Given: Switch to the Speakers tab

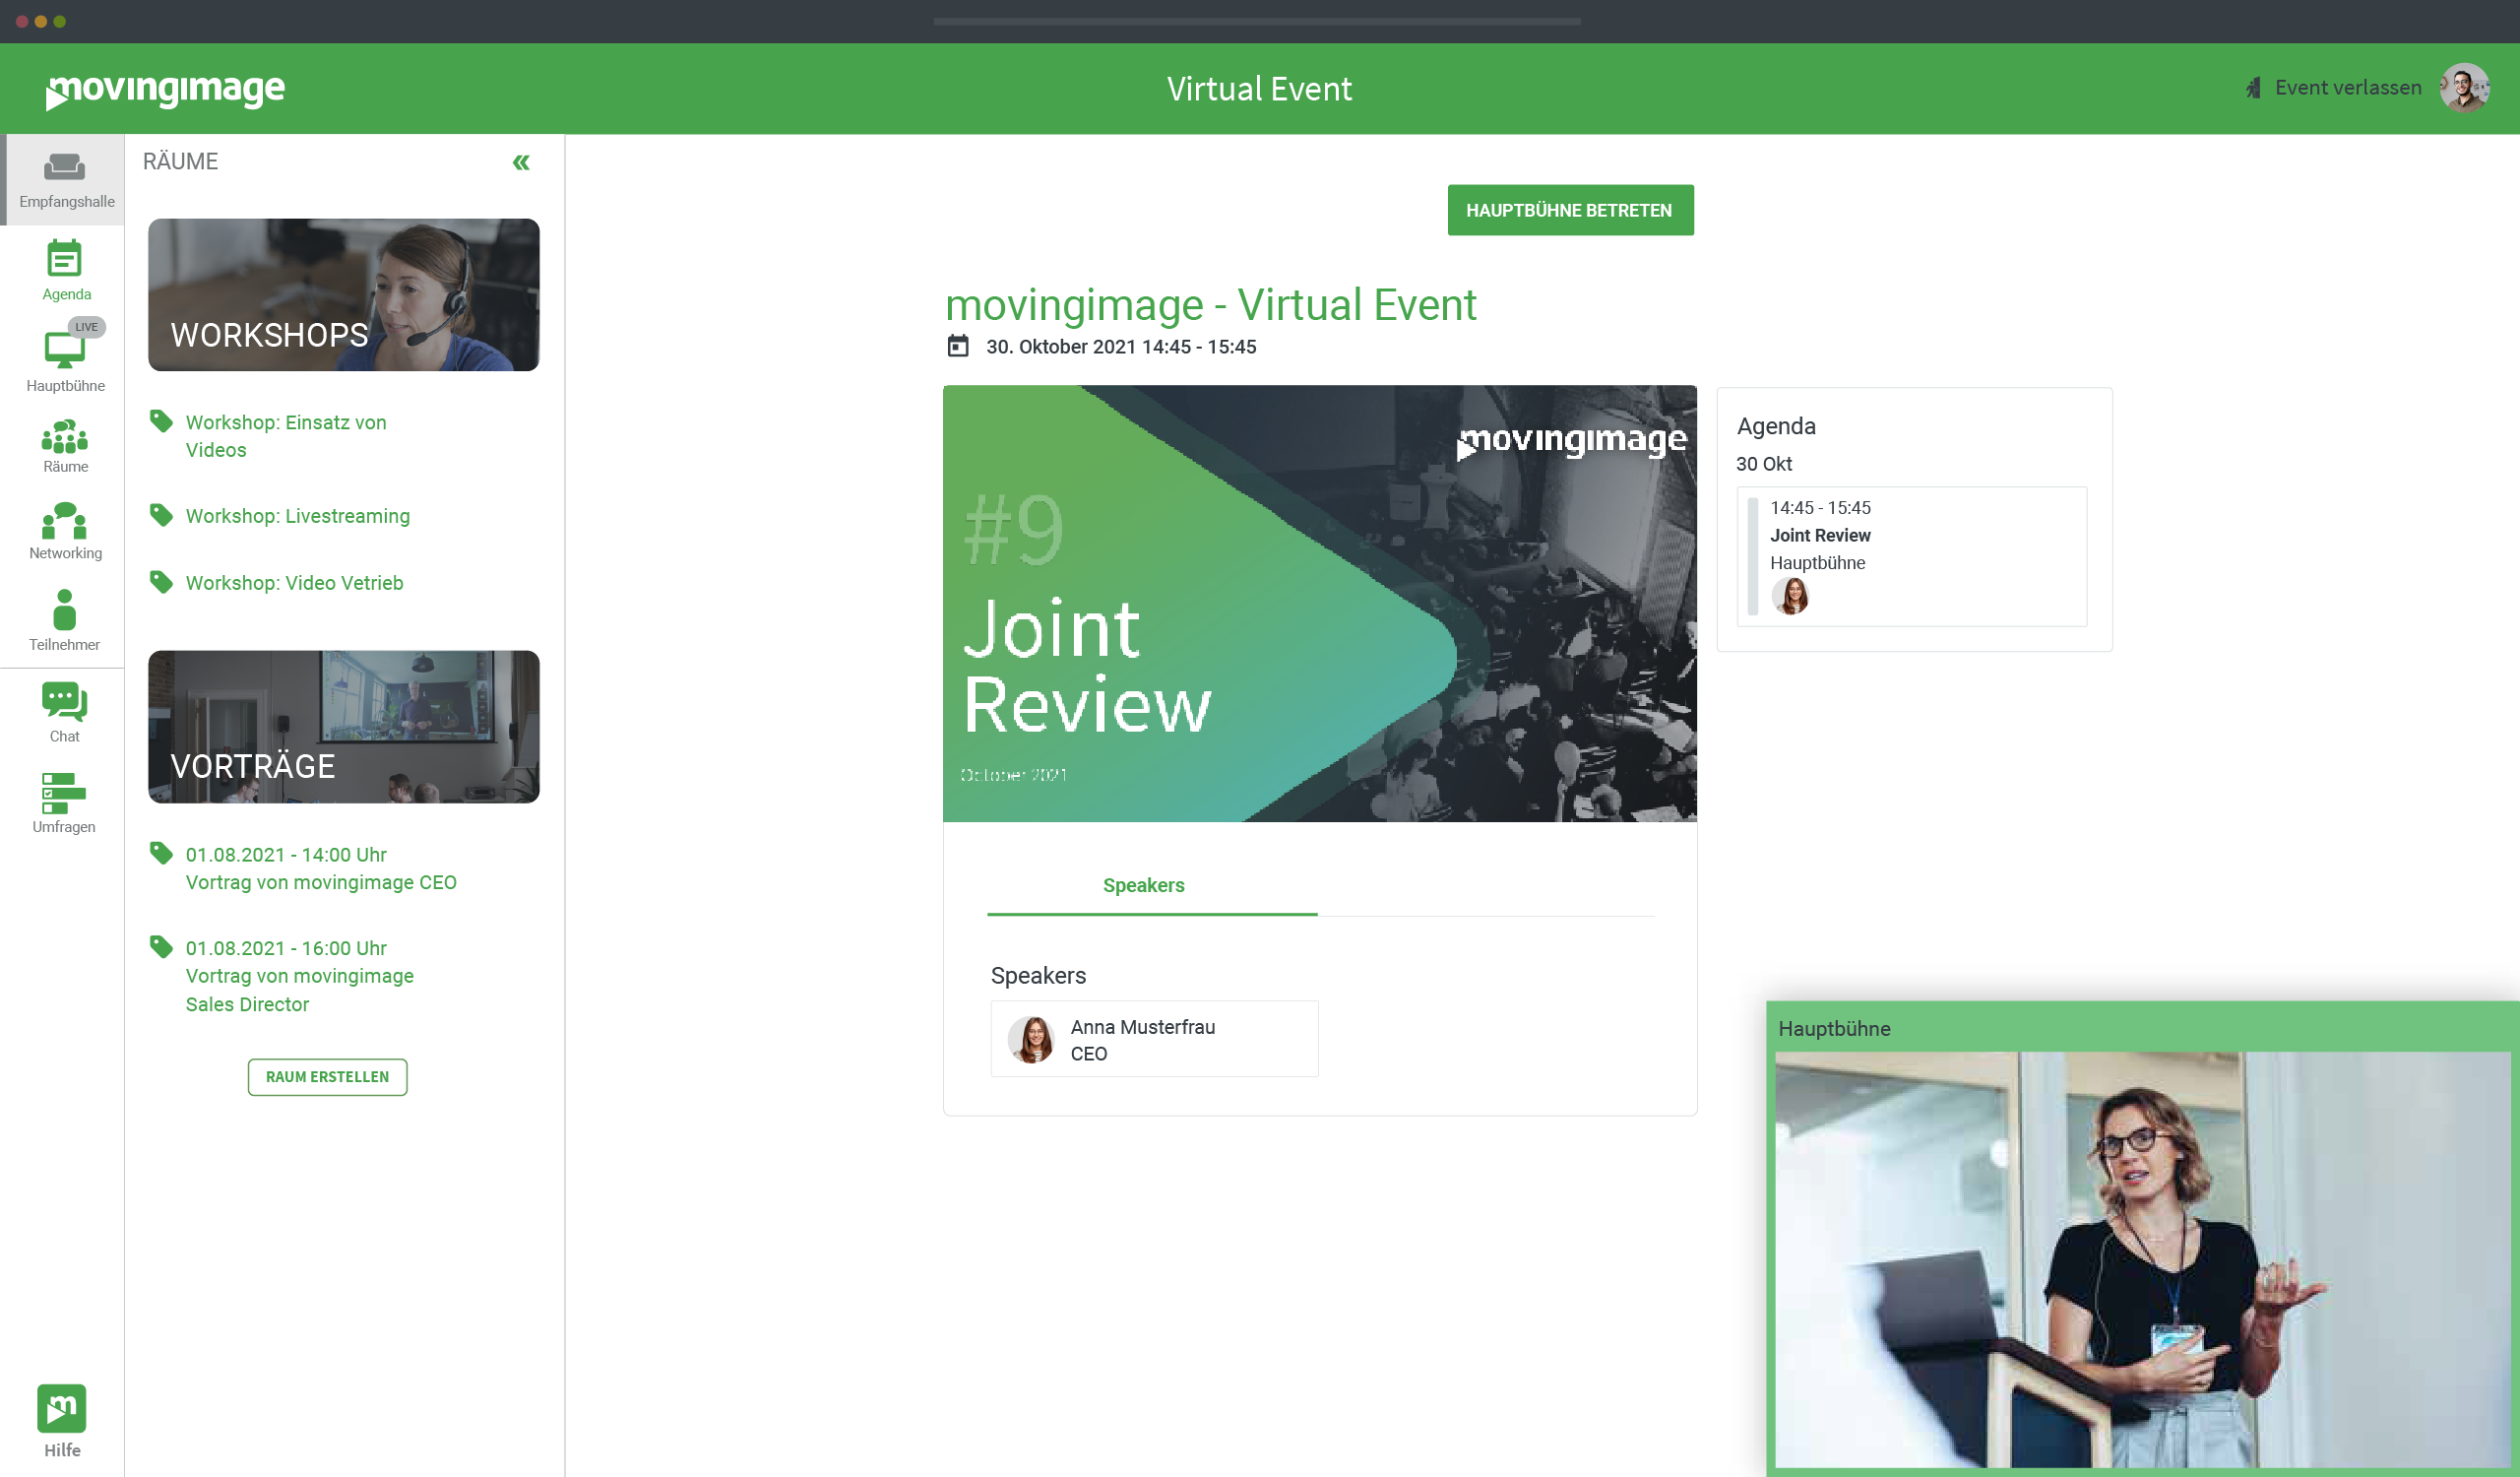Looking at the screenshot, I should [x=1143, y=886].
